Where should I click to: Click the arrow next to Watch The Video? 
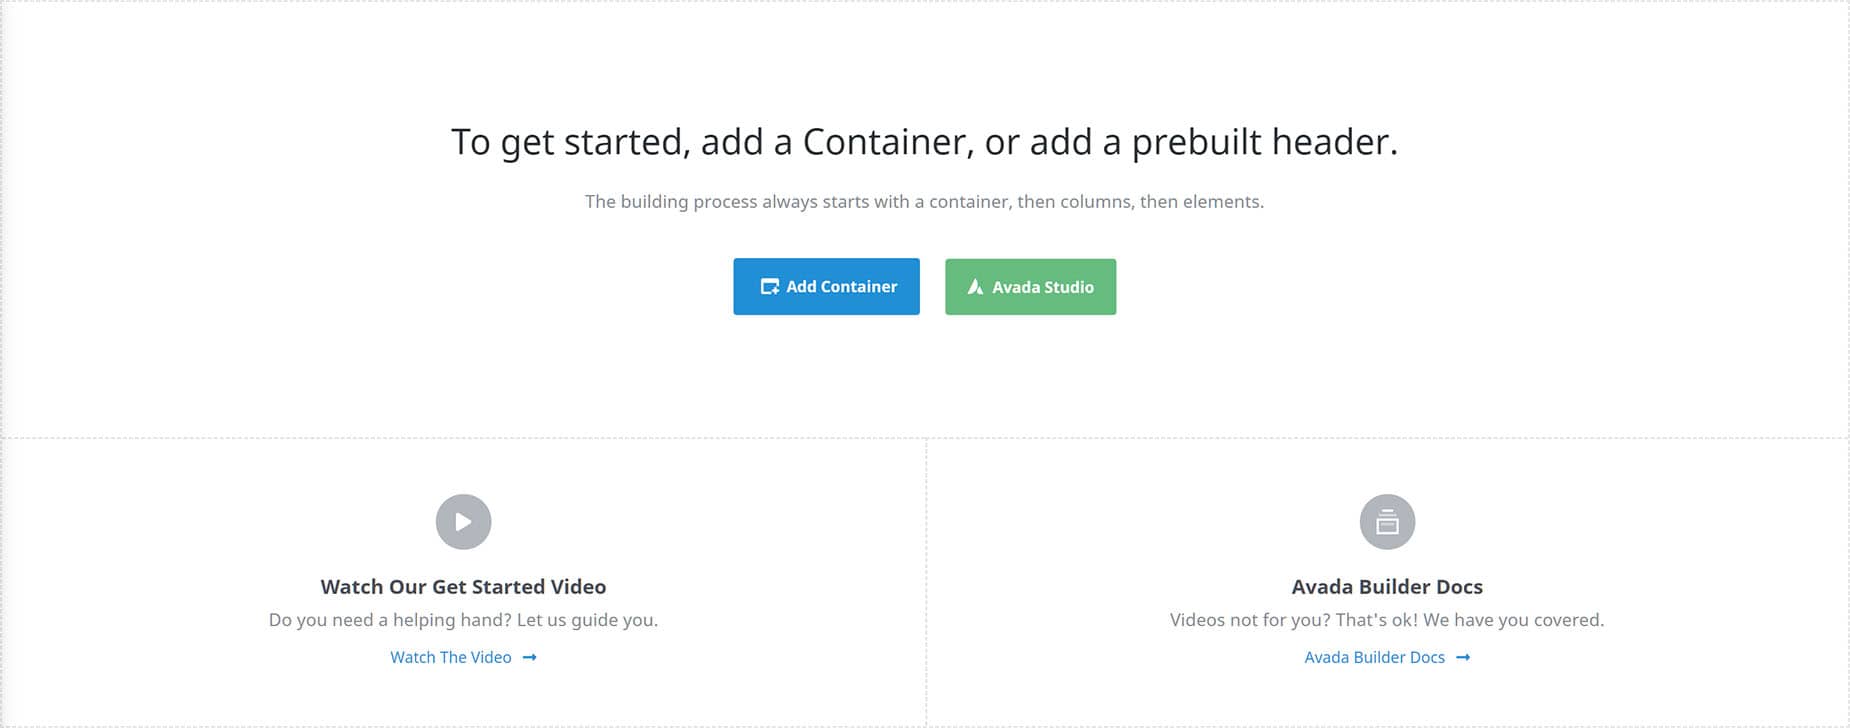coord(530,657)
